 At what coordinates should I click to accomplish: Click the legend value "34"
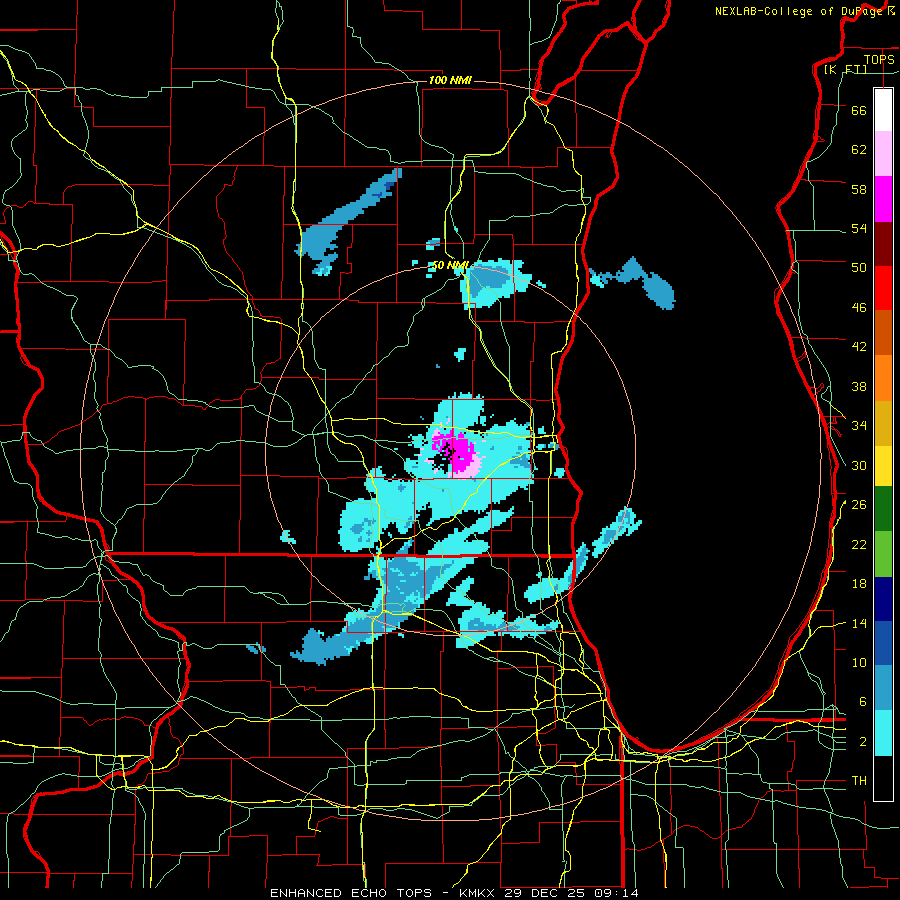click(859, 426)
